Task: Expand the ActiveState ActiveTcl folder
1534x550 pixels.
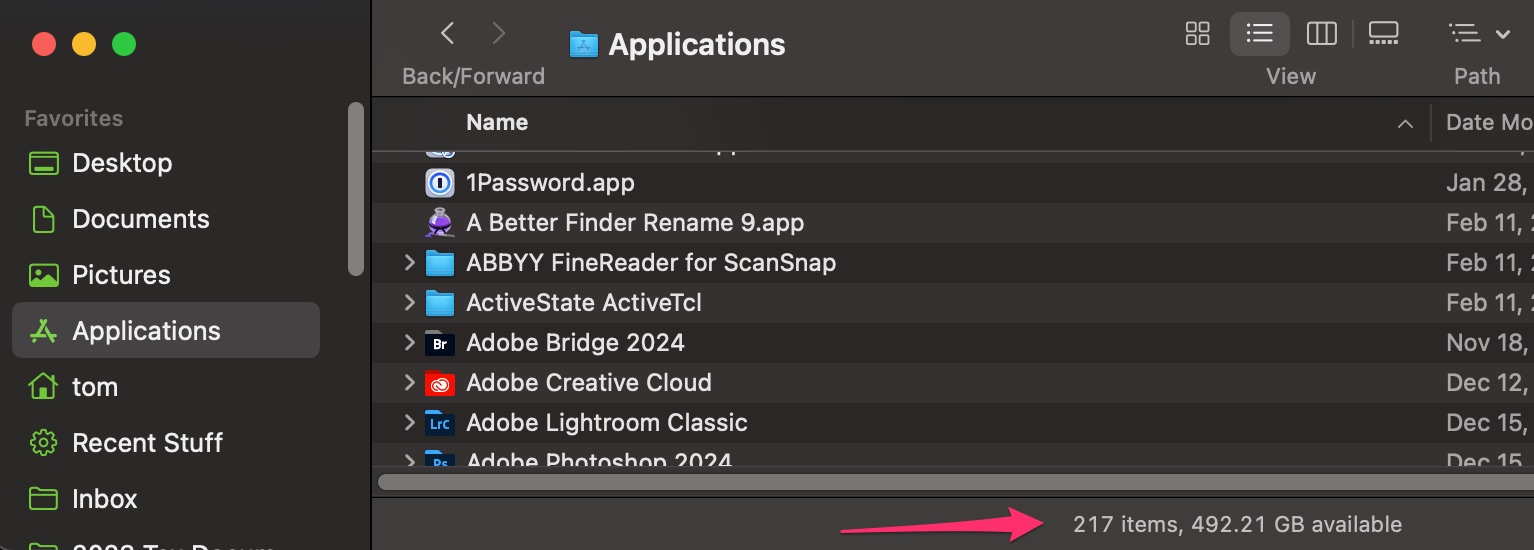Action: pyautogui.click(x=409, y=303)
